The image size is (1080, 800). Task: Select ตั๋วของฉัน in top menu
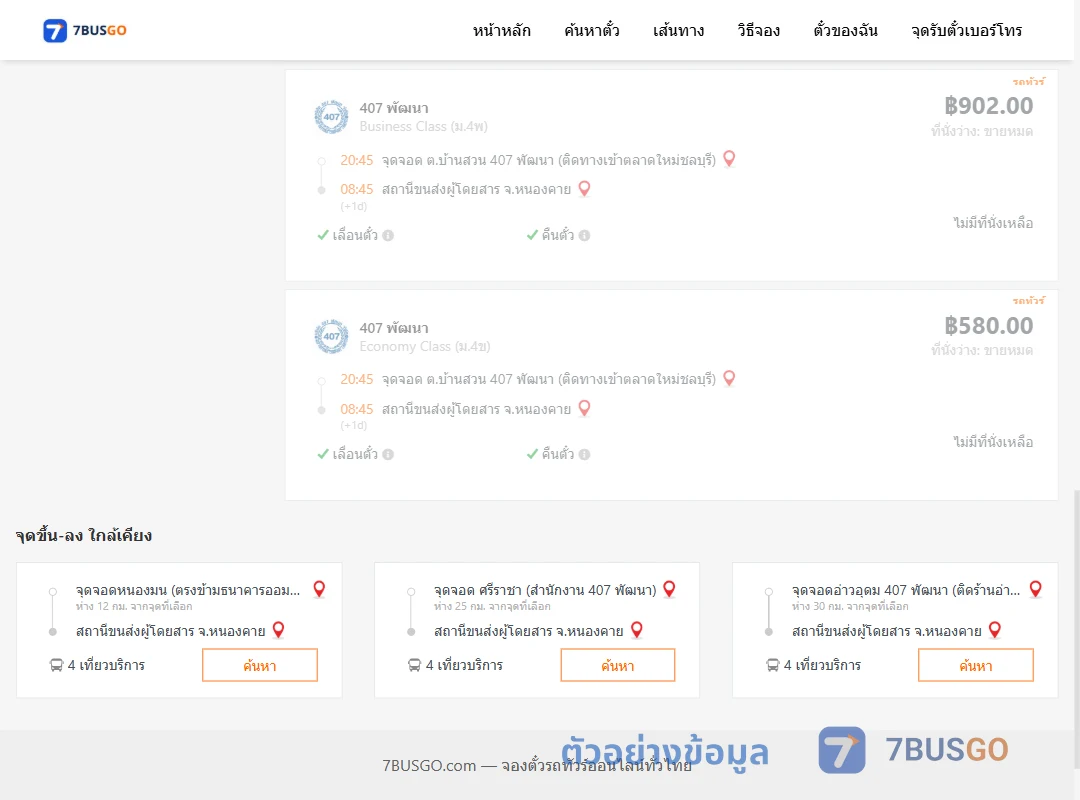point(845,30)
